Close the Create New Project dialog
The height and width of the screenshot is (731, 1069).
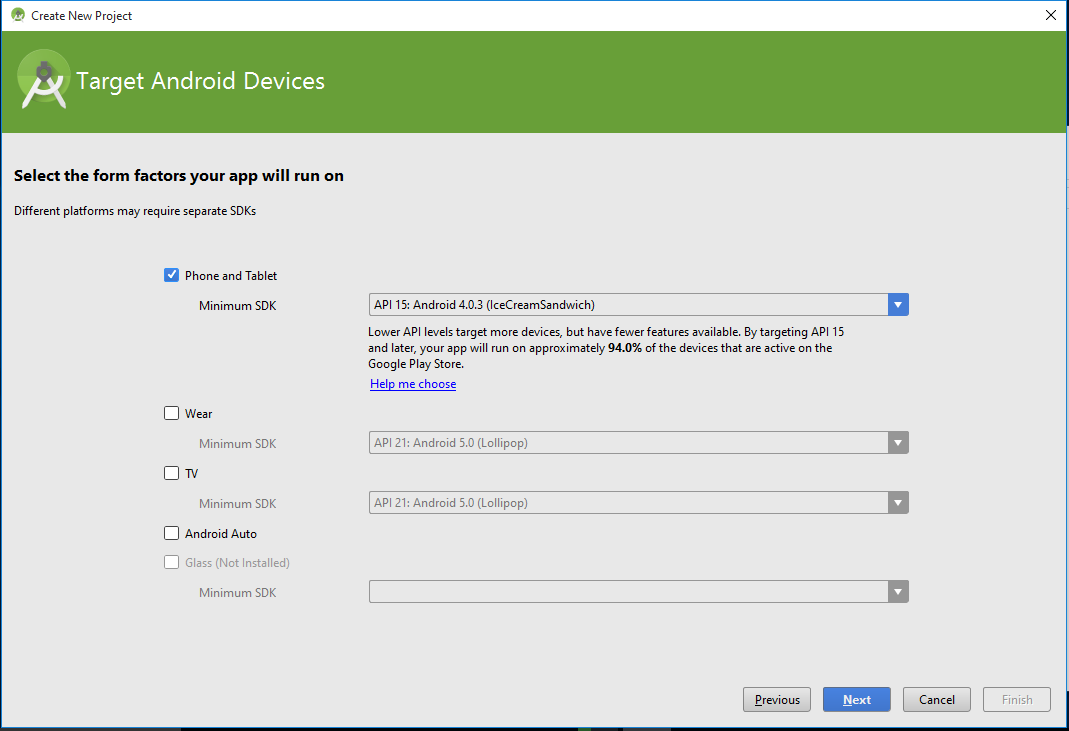coord(1050,15)
